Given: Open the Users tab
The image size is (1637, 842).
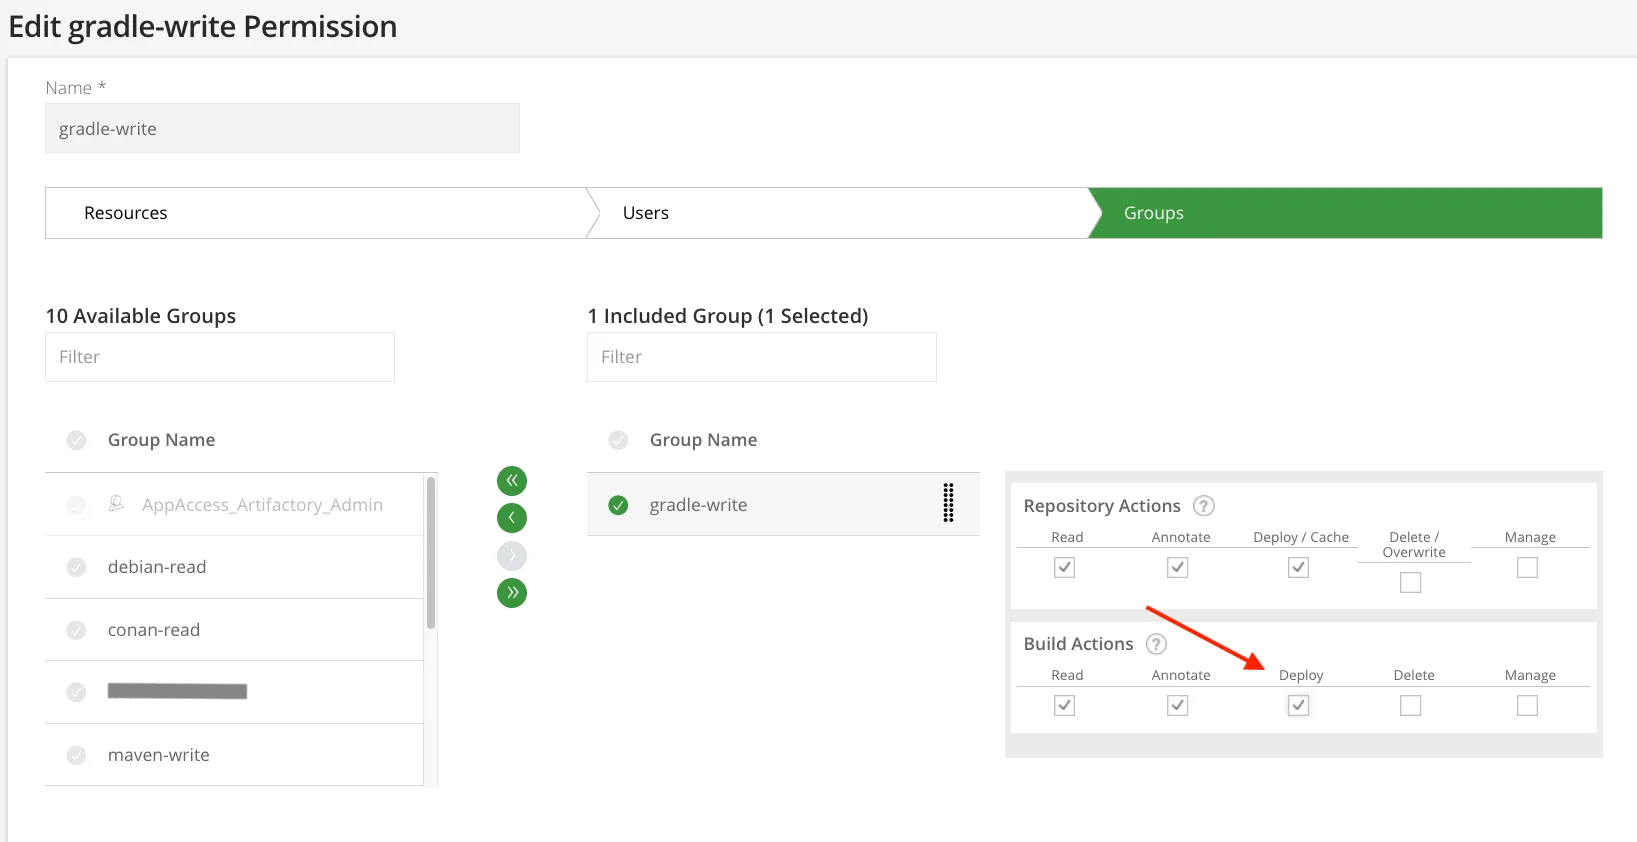Looking at the screenshot, I should [646, 213].
